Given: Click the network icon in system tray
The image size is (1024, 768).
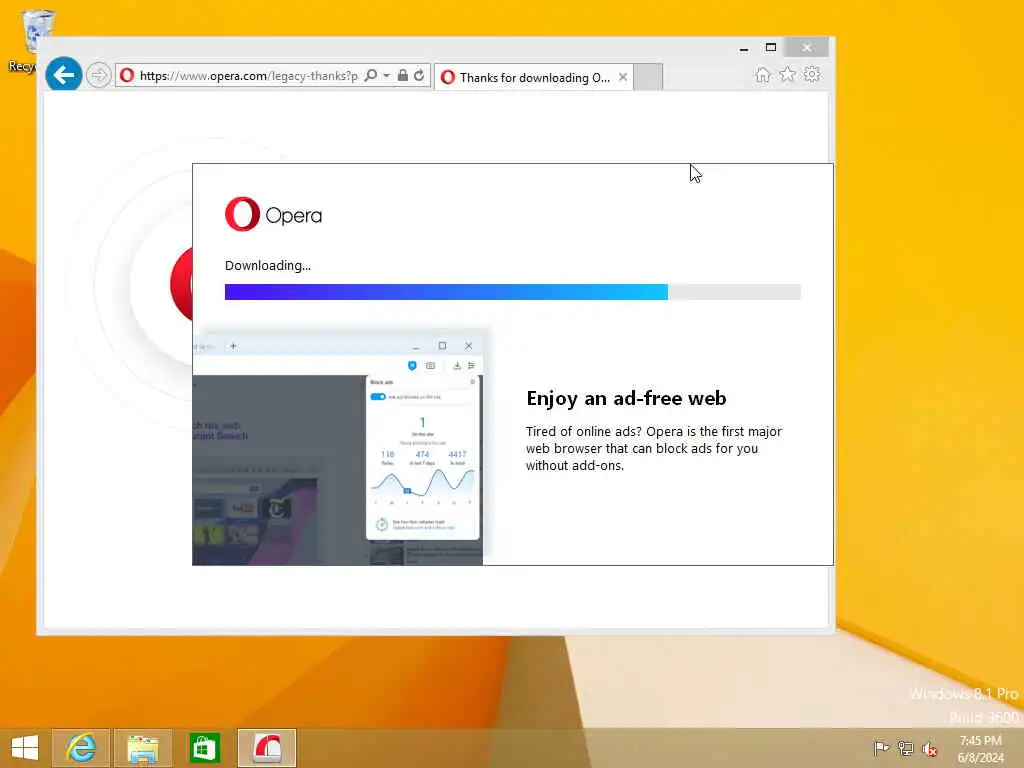Looking at the screenshot, I should tap(905, 748).
